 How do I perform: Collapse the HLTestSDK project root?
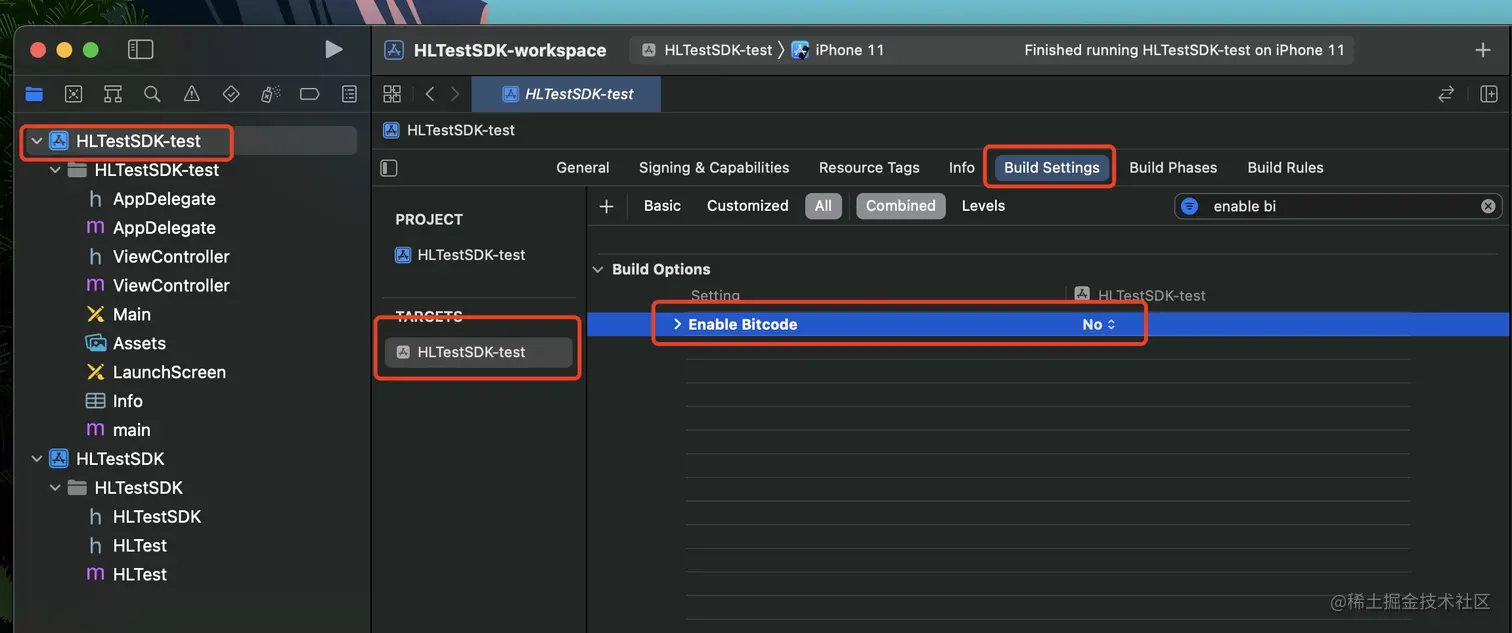tap(37, 459)
